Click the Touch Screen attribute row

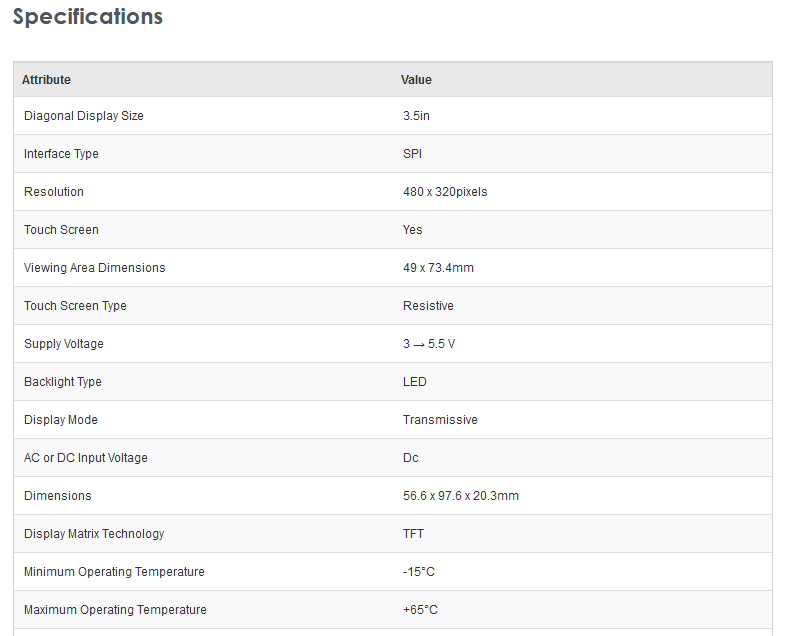(x=61, y=230)
